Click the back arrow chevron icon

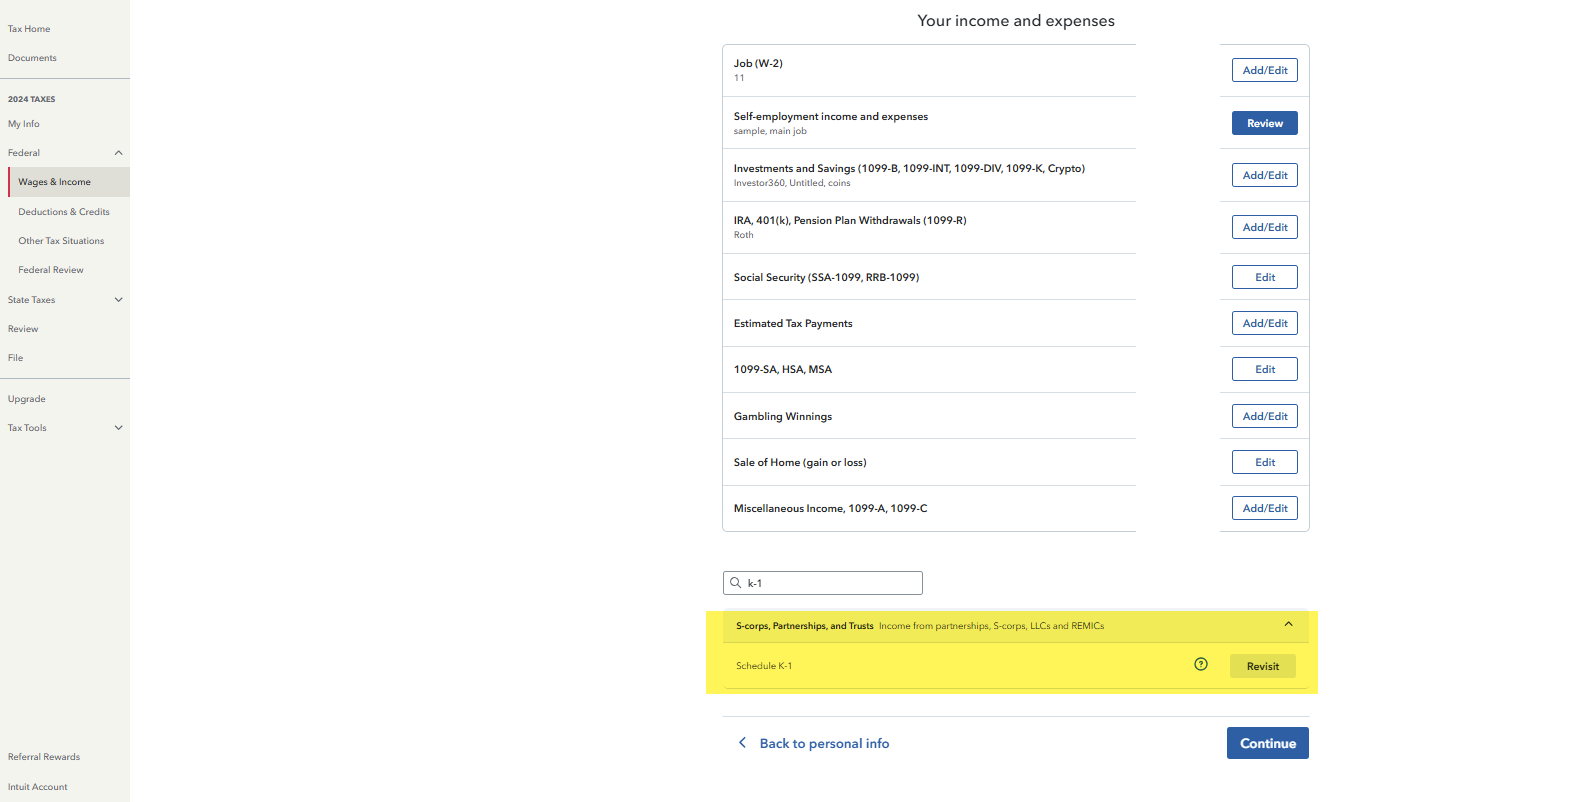742,743
